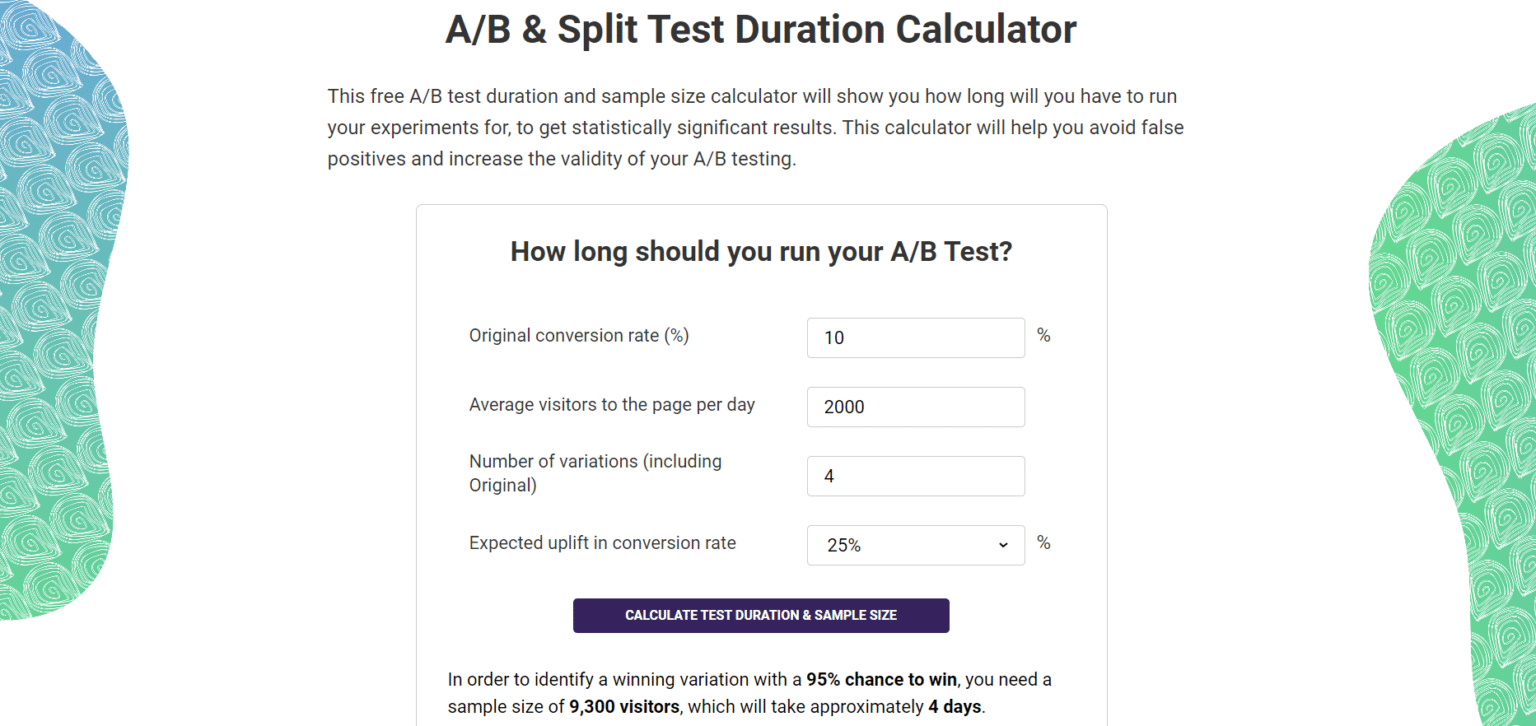1536x726 pixels.
Task: Click the percent sign beside uplift dropdown
Action: coord(1043,543)
